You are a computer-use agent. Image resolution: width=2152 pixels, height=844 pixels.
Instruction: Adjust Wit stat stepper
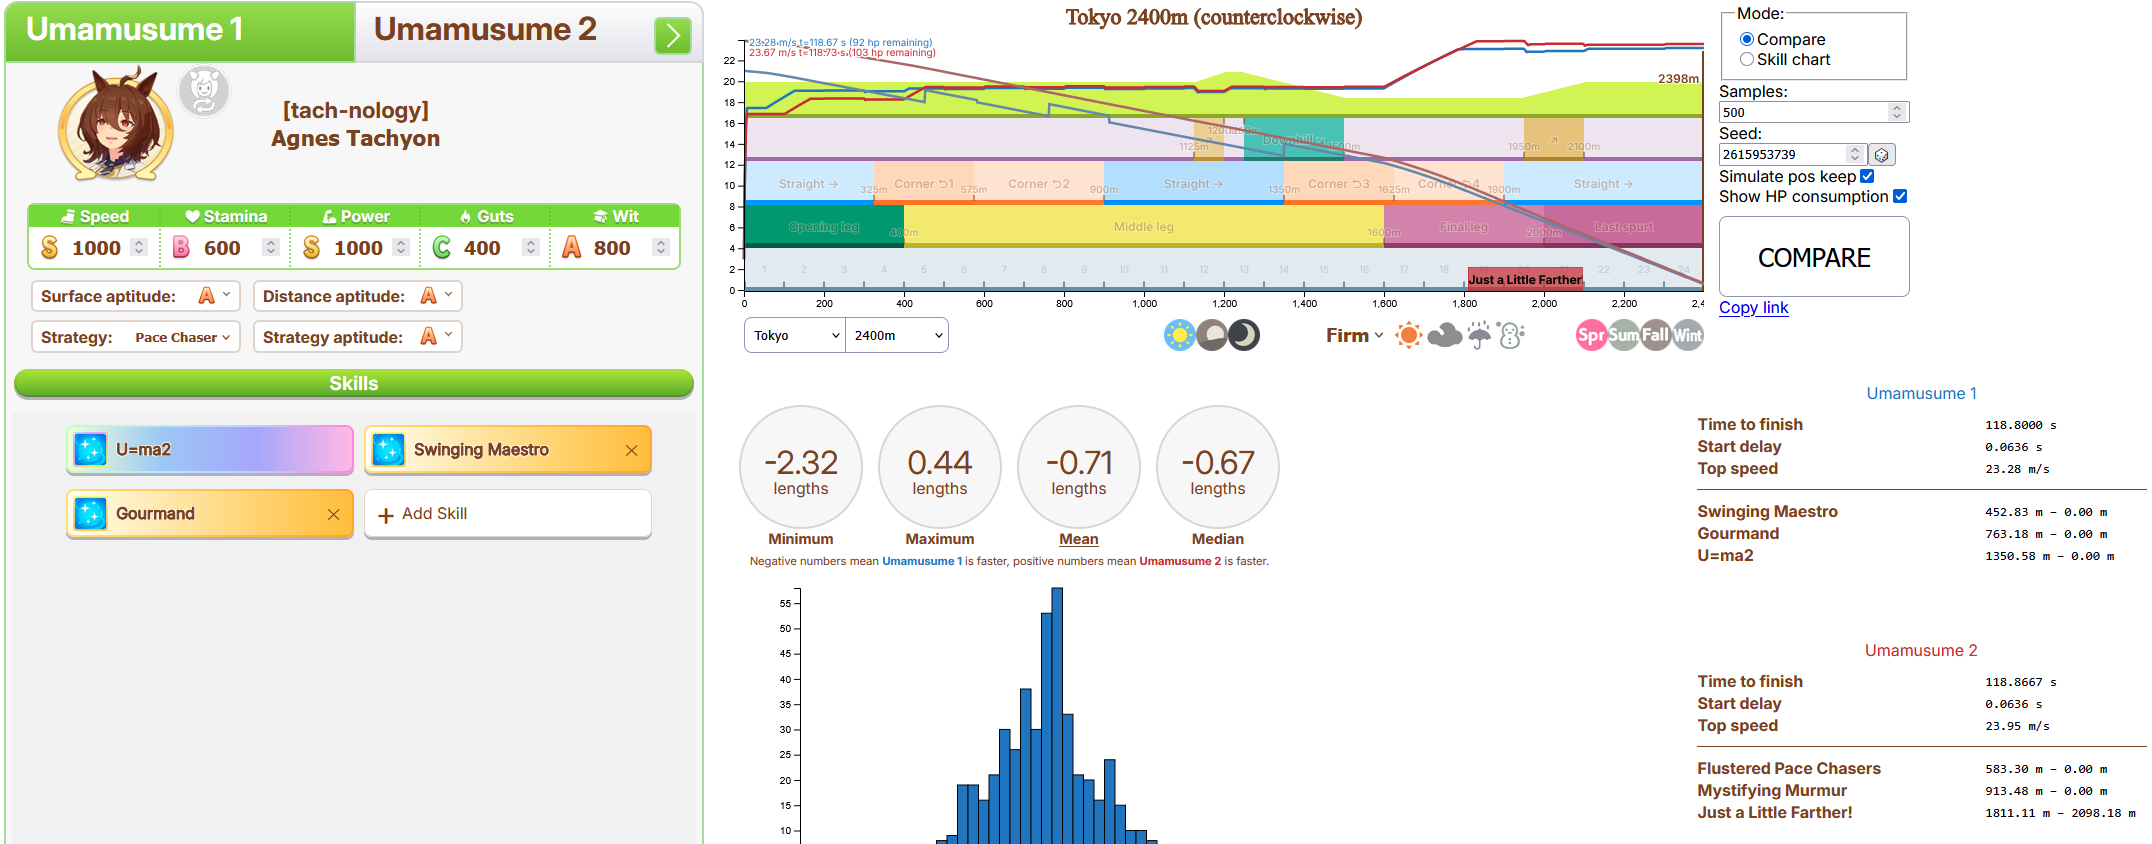click(x=661, y=247)
